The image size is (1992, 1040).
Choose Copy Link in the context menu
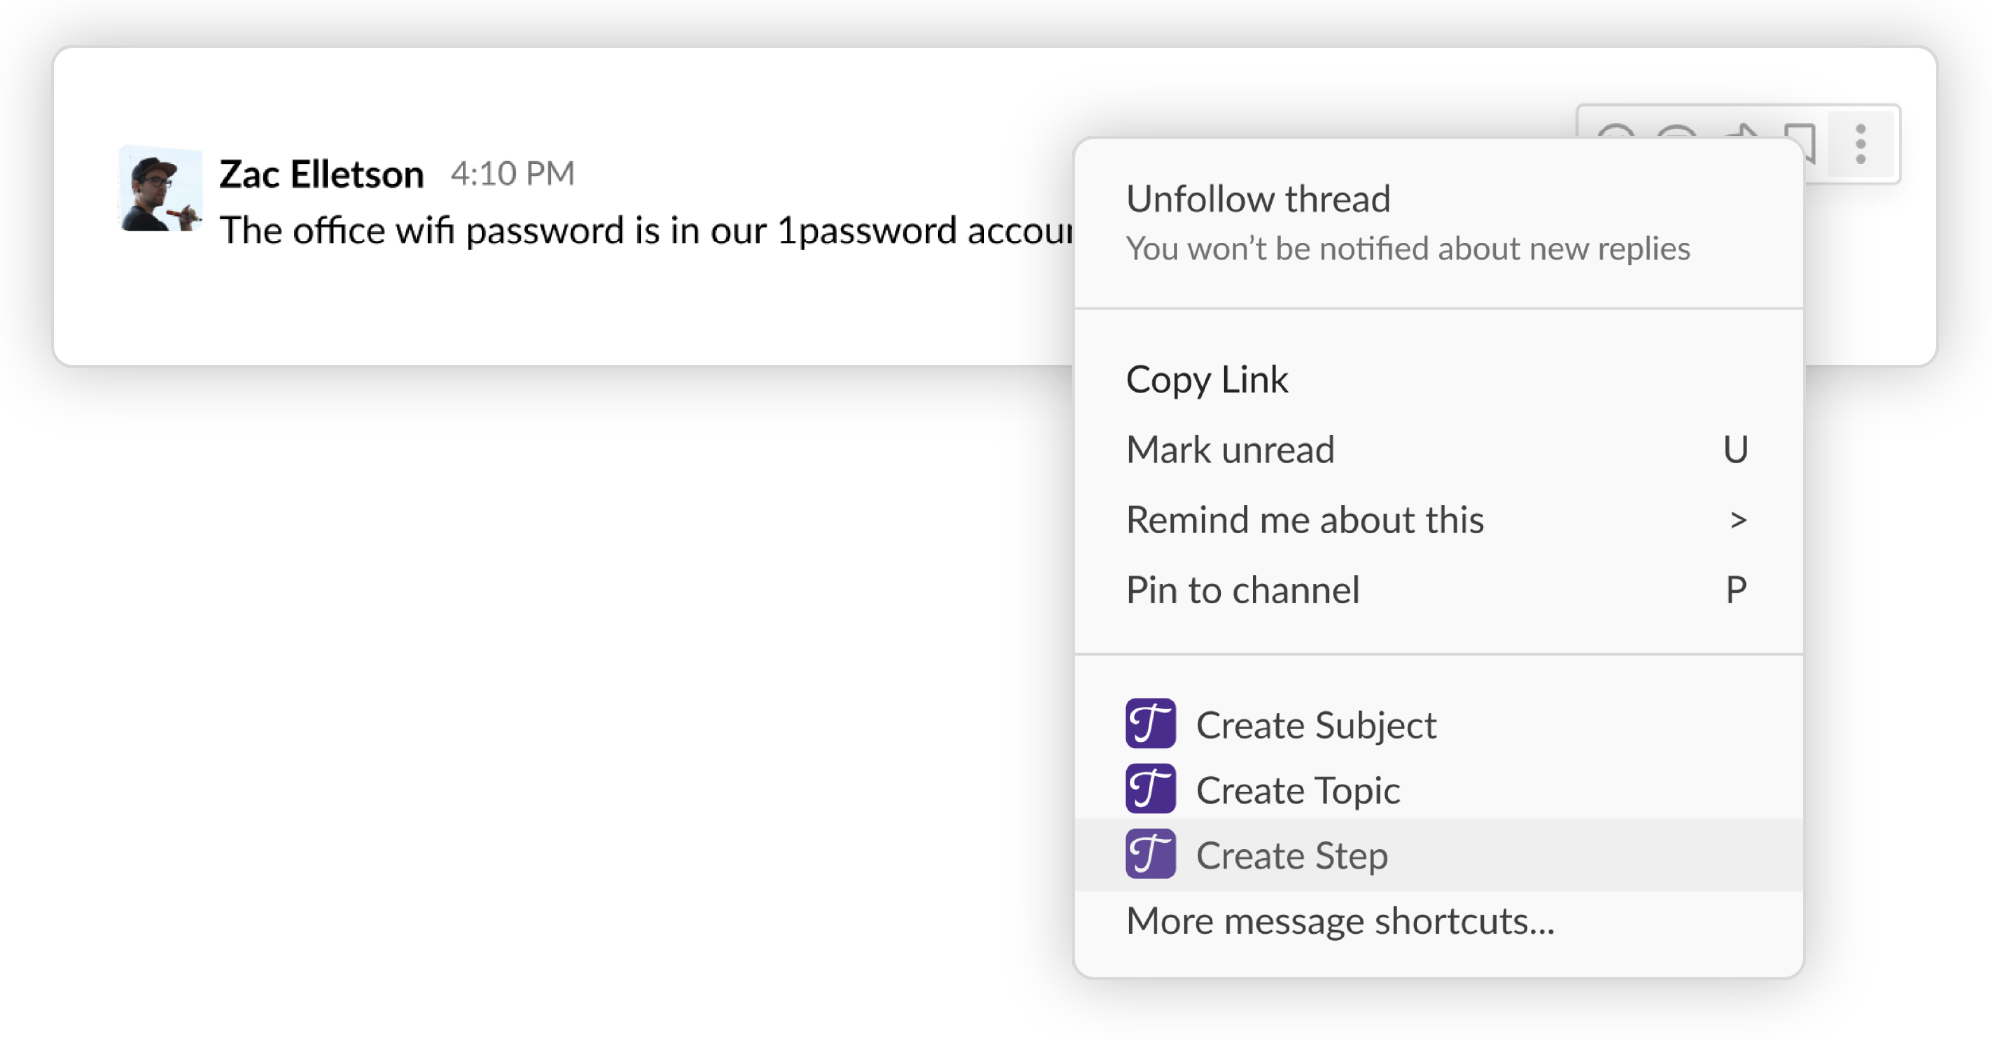1207,380
